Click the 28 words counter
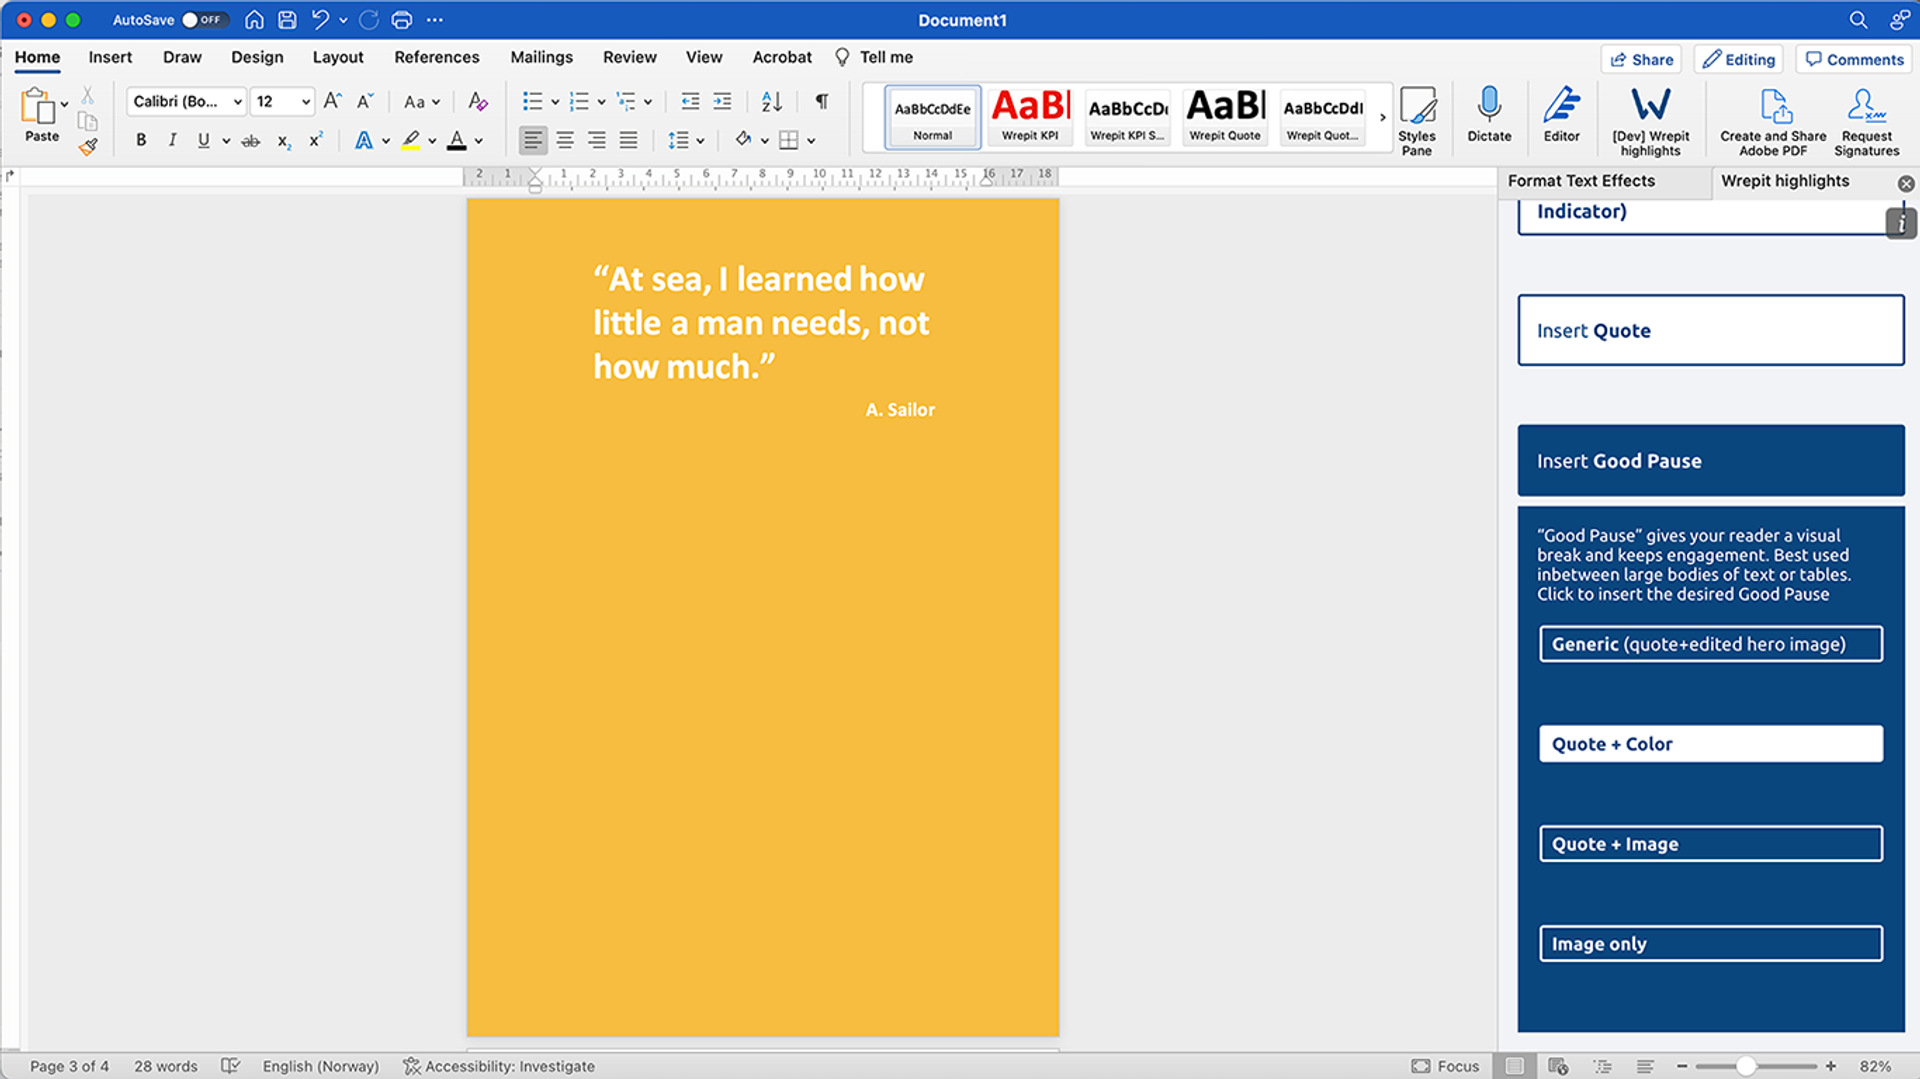 pos(165,1066)
